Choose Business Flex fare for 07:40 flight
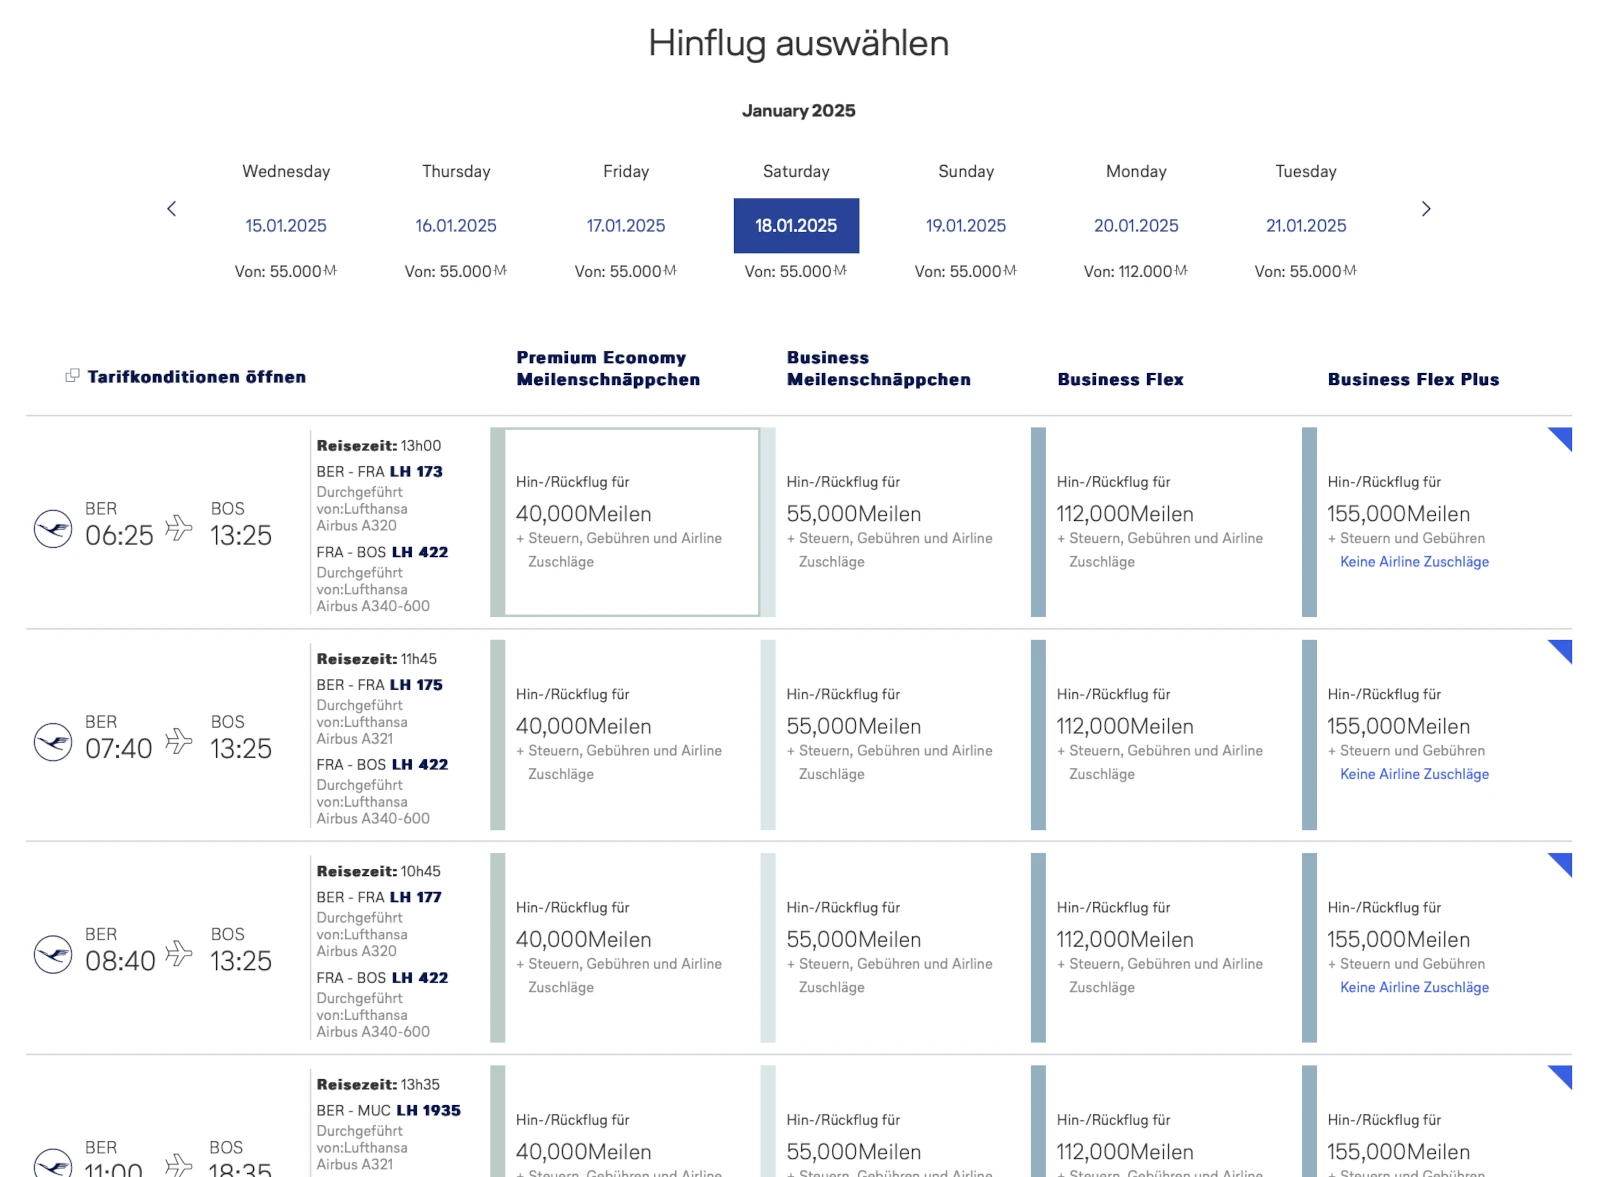The height and width of the screenshot is (1177, 1600). pyautogui.click(x=1166, y=735)
